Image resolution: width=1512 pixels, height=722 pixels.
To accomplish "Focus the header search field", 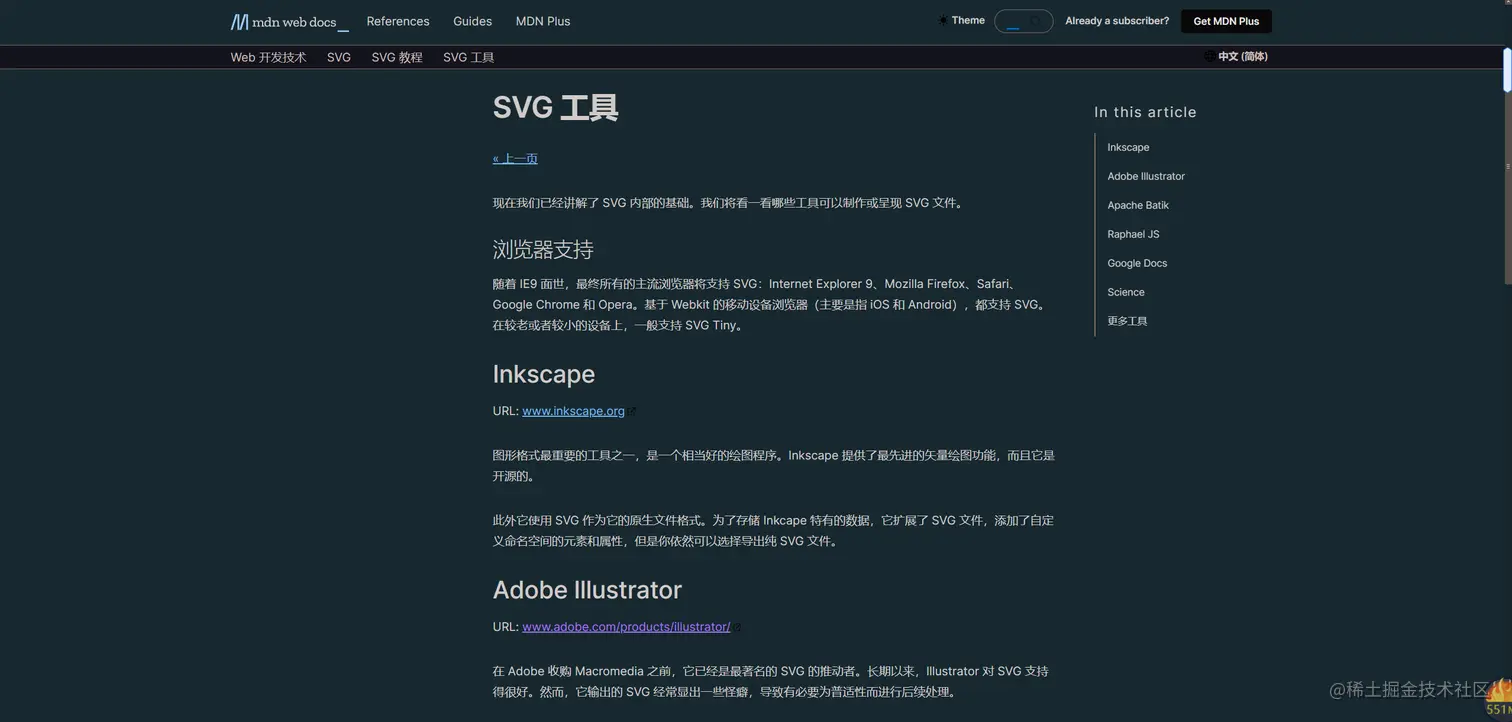I will click(1023, 21).
